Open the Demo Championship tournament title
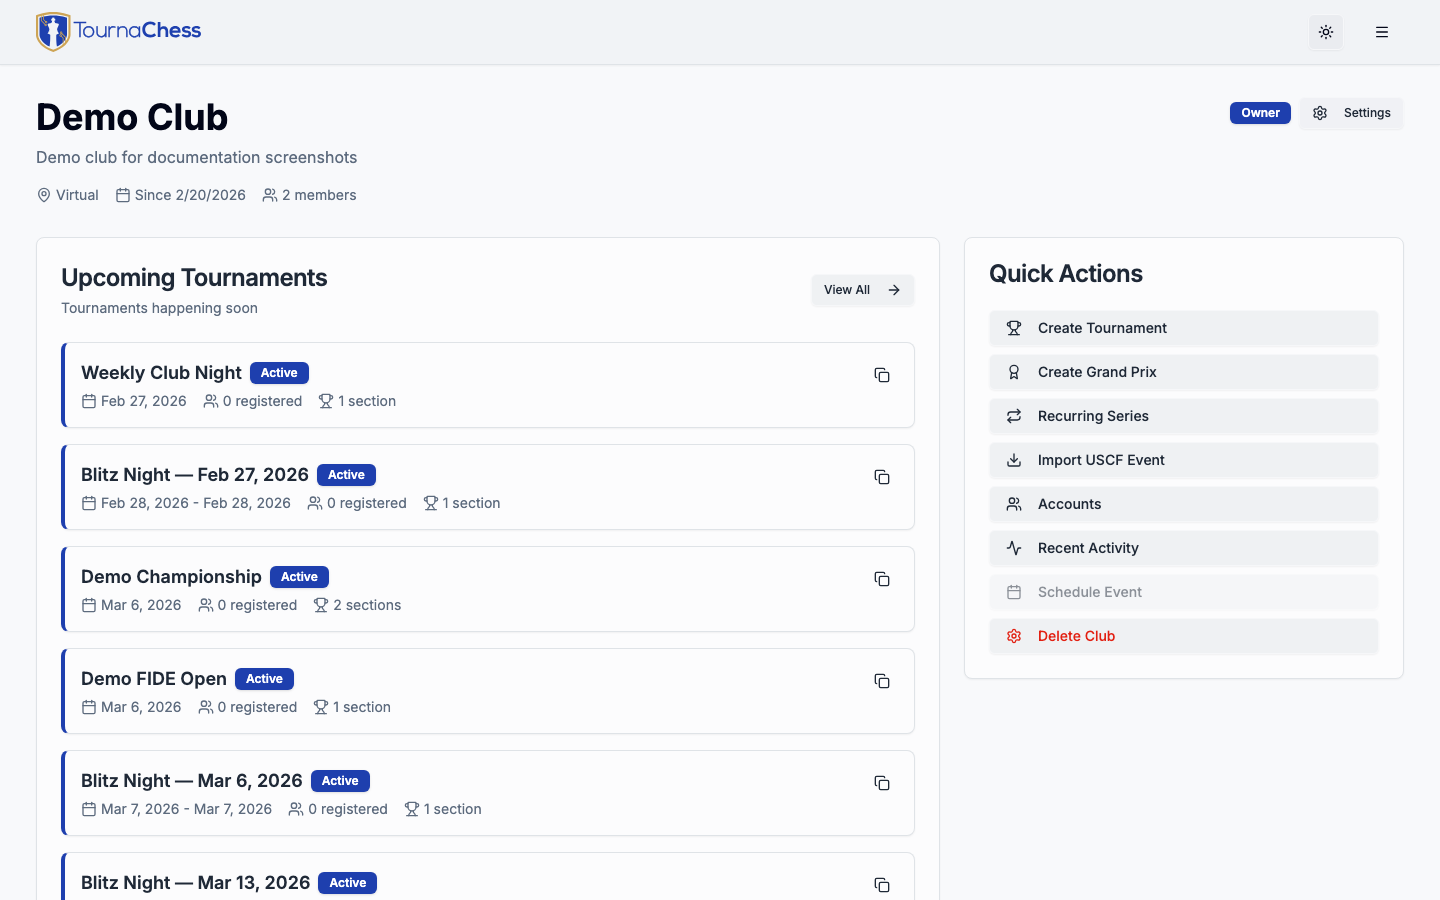Viewport: 1440px width, 900px height. pyautogui.click(x=171, y=577)
